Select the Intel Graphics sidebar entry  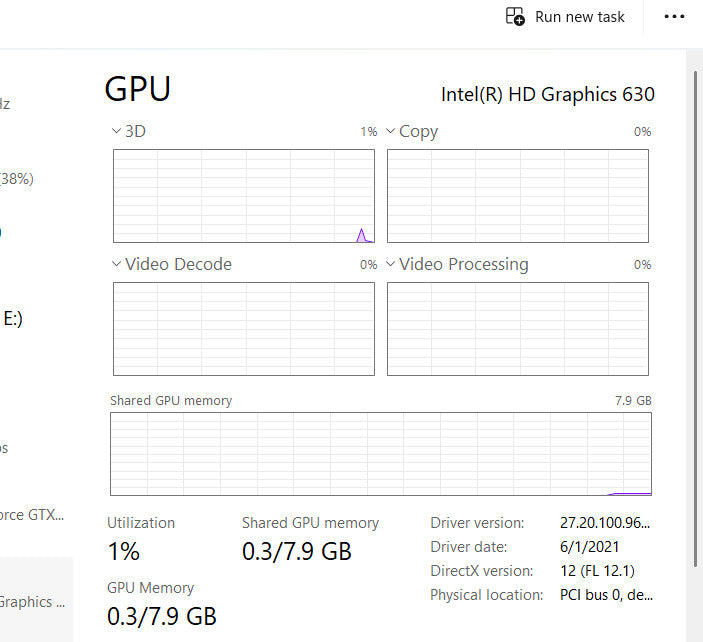point(32,602)
